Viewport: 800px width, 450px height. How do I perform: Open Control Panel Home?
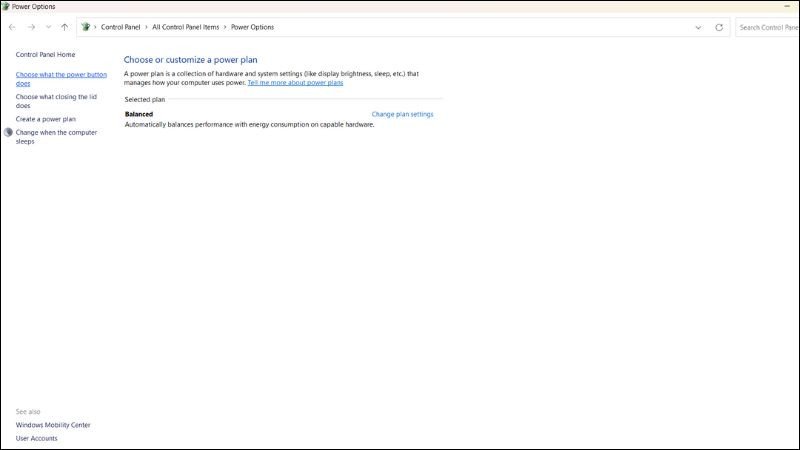click(x=45, y=54)
